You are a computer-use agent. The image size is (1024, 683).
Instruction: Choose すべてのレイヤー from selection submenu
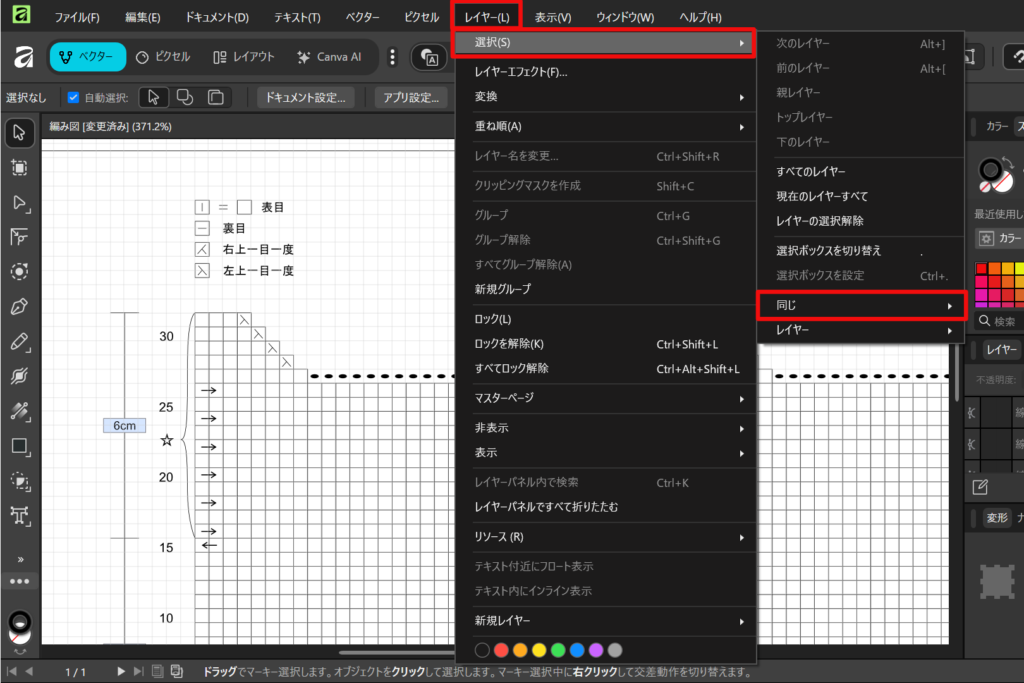(x=810, y=172)
